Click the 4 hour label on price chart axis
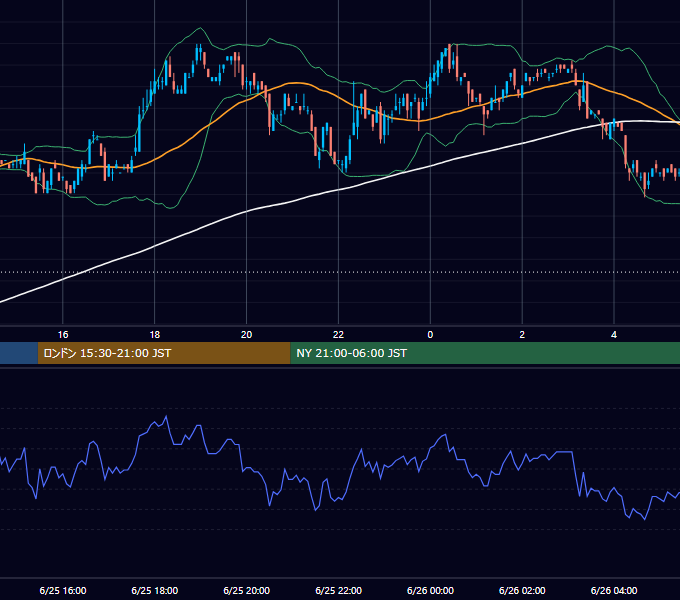Image resolution: width=680 pixels, height=600 pixels. click(x=614, y=335)
